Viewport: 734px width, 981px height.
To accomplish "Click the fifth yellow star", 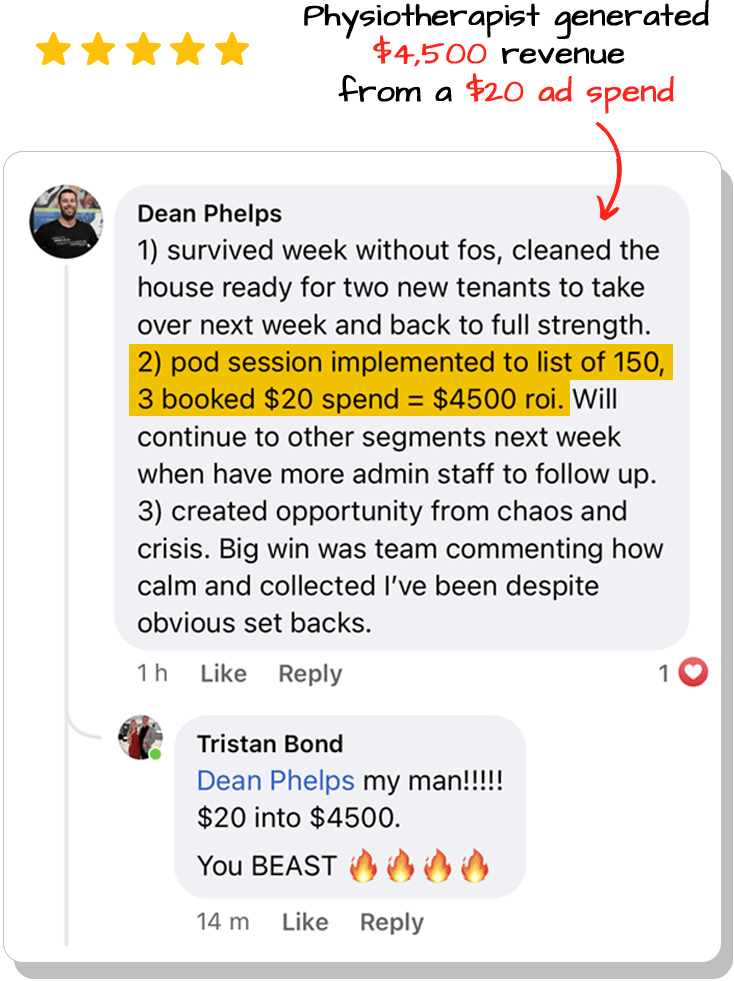I will click(x=232, y=49).
